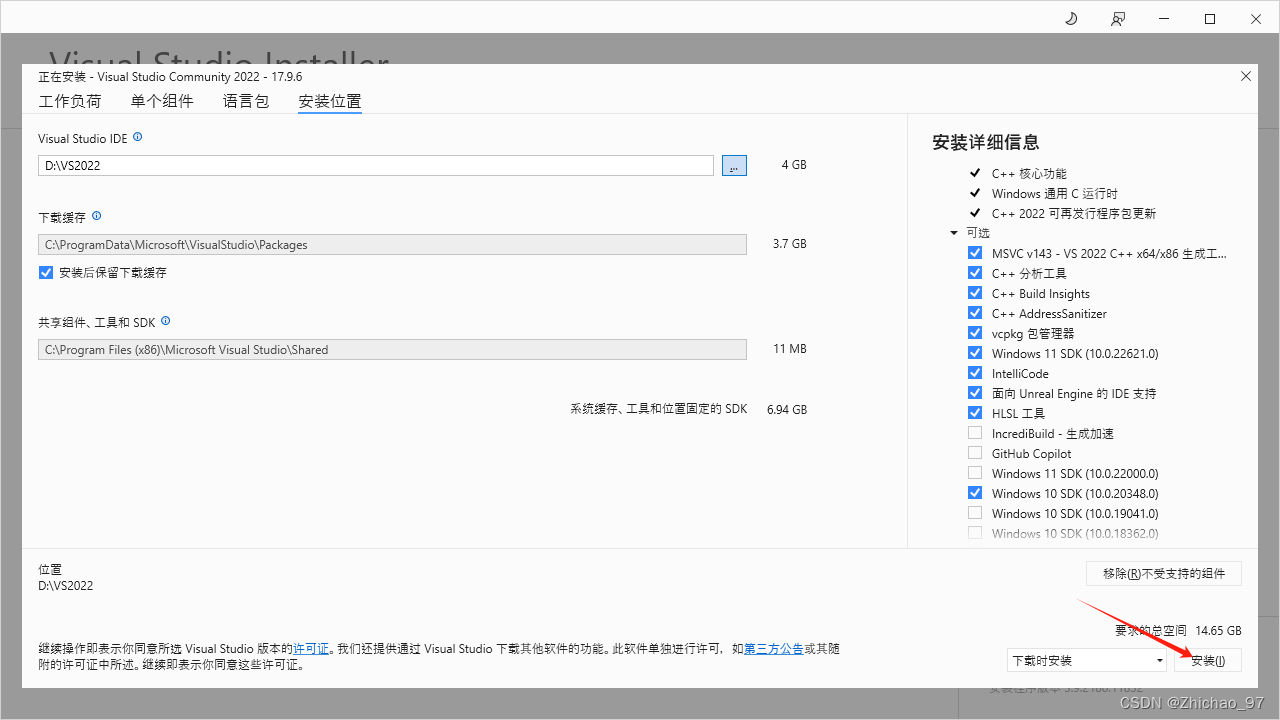Close the installation dialog with X
Screen dimensions: 1280x720
pos(1245,76)
